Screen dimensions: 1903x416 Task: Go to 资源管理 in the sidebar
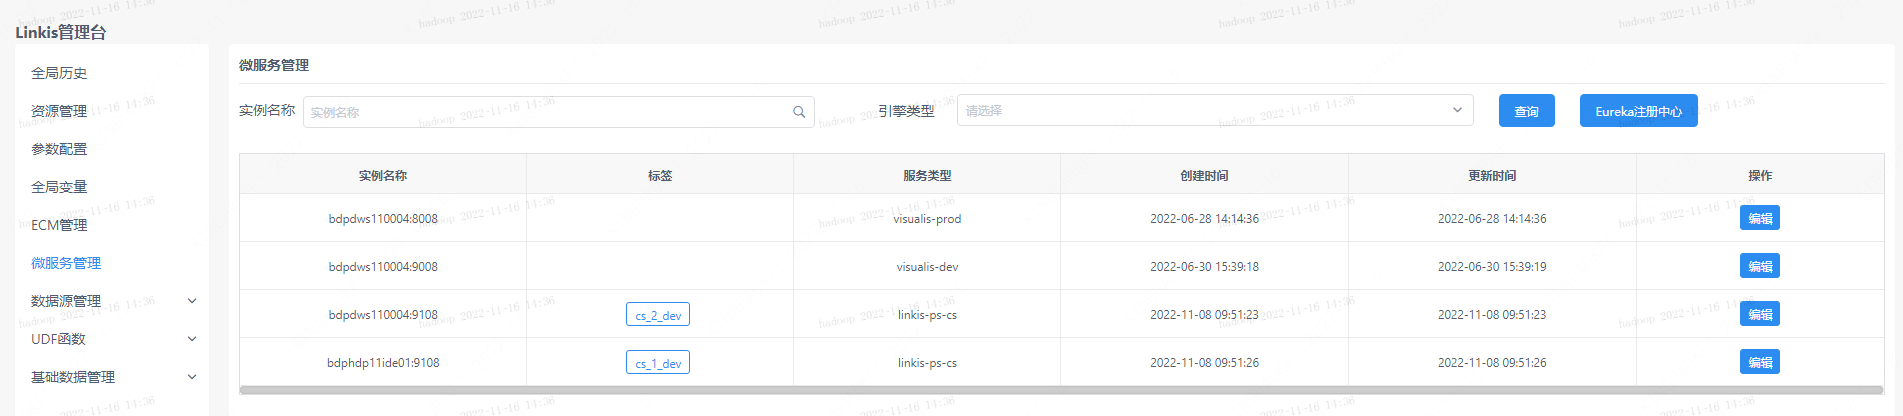click(59, 111)
